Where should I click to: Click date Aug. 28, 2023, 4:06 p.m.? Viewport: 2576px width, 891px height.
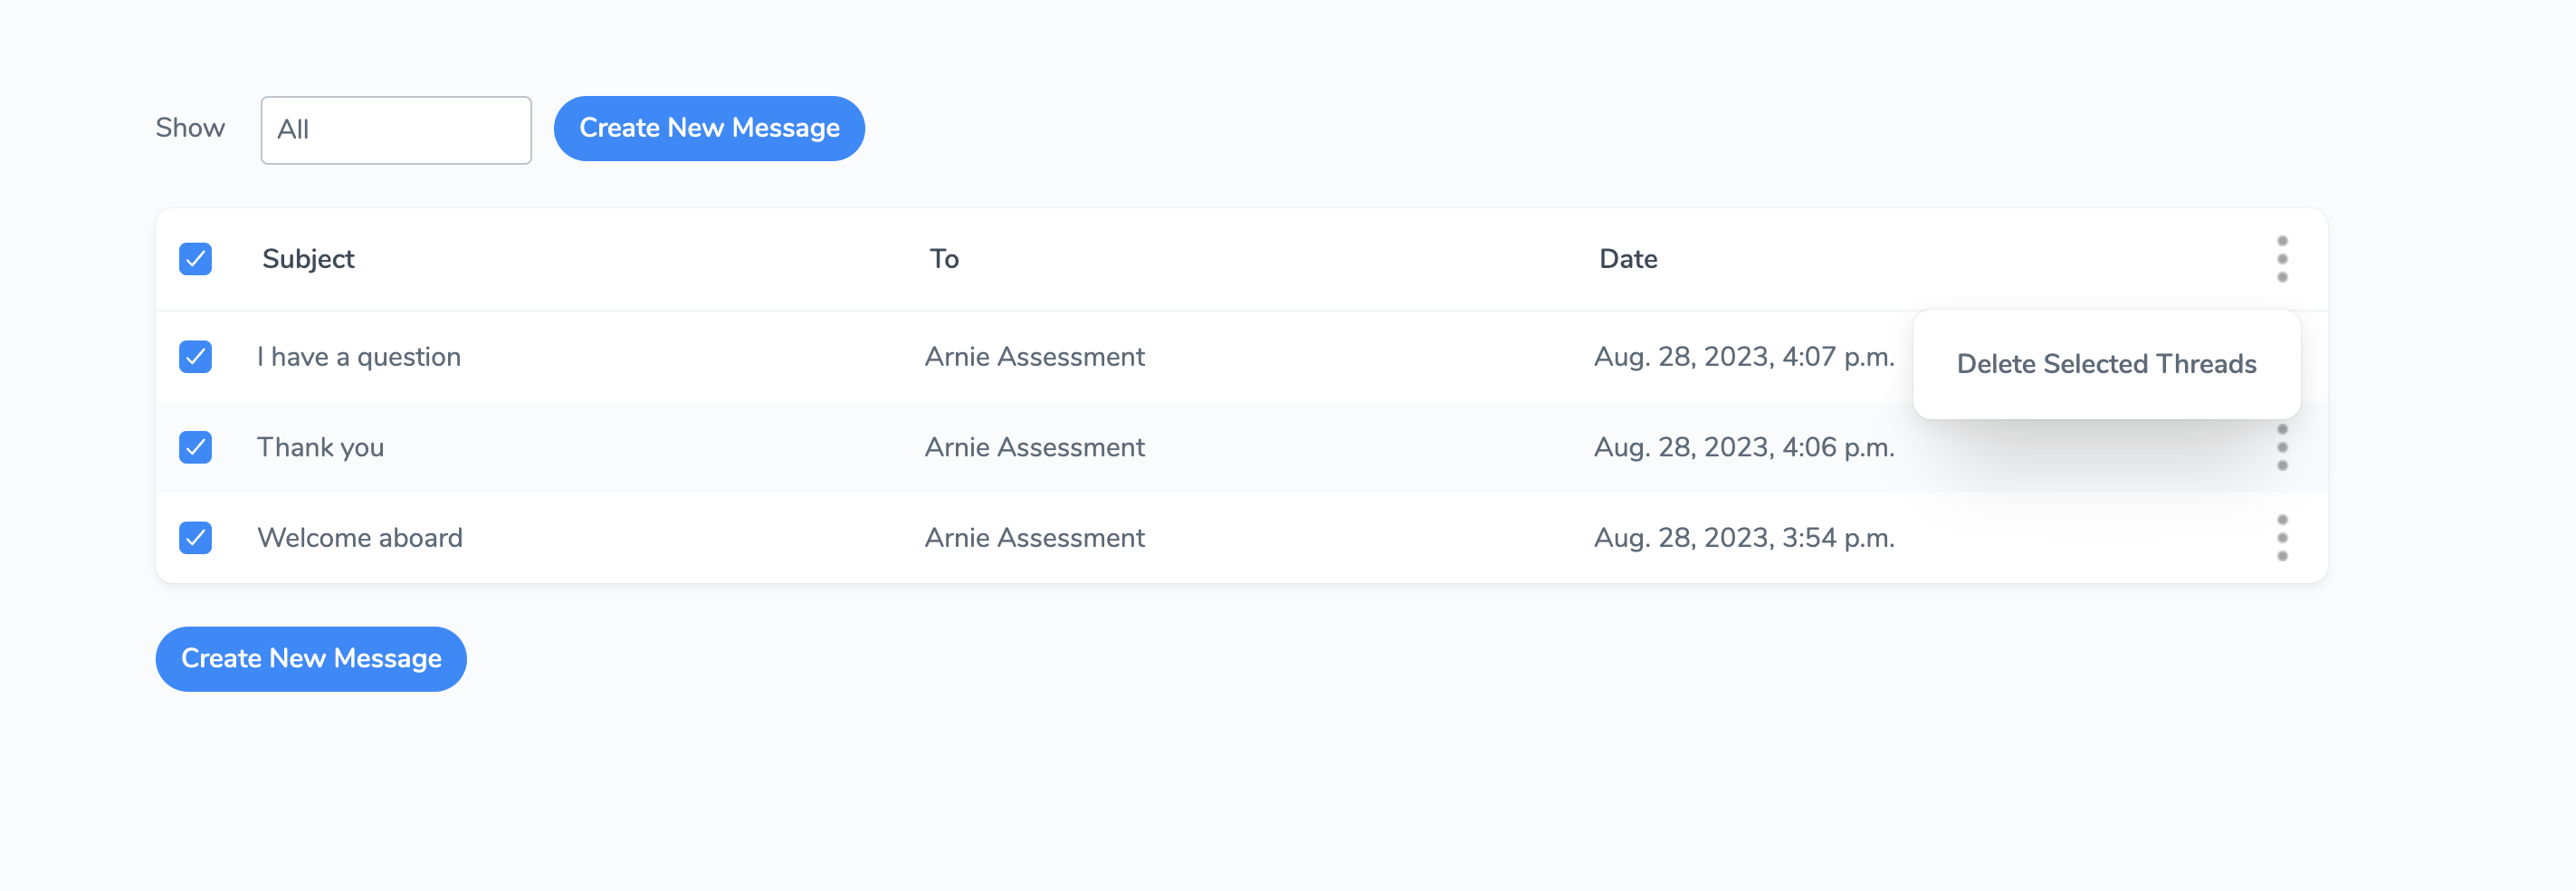pyautogui.click(x=1744, y=447)
